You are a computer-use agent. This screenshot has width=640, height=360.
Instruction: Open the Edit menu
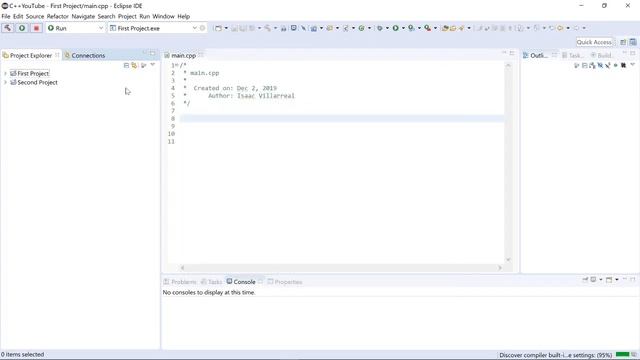pyautogui.click(x=18, y=16)
